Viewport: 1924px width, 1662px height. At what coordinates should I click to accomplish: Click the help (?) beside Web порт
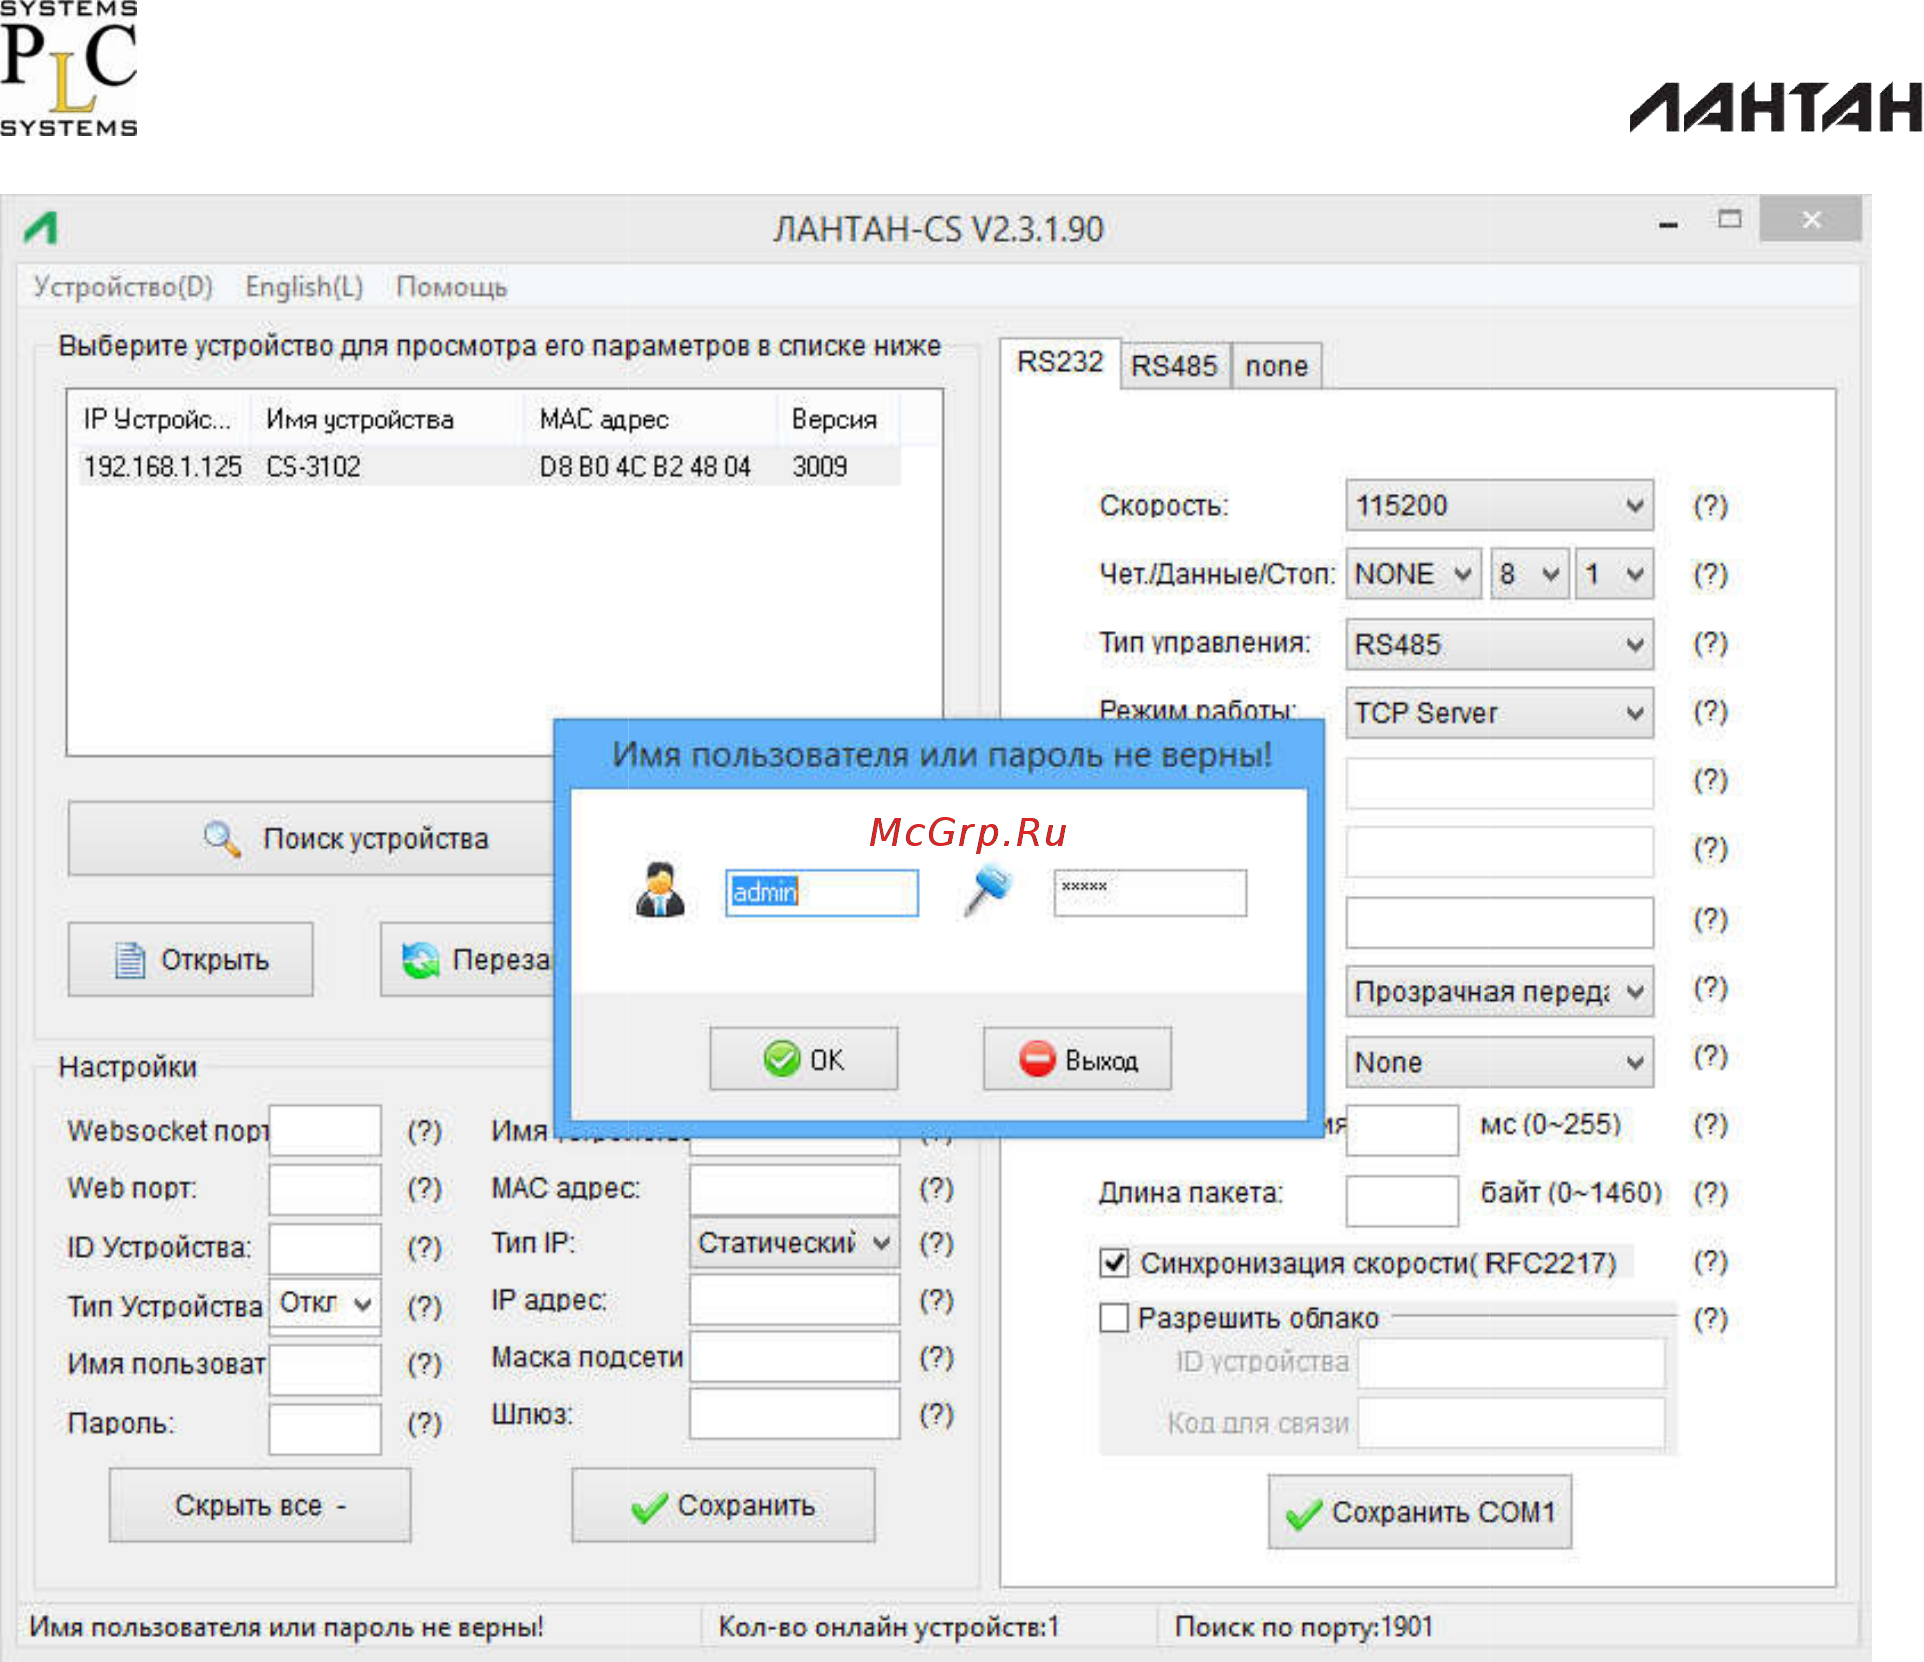424,1188
